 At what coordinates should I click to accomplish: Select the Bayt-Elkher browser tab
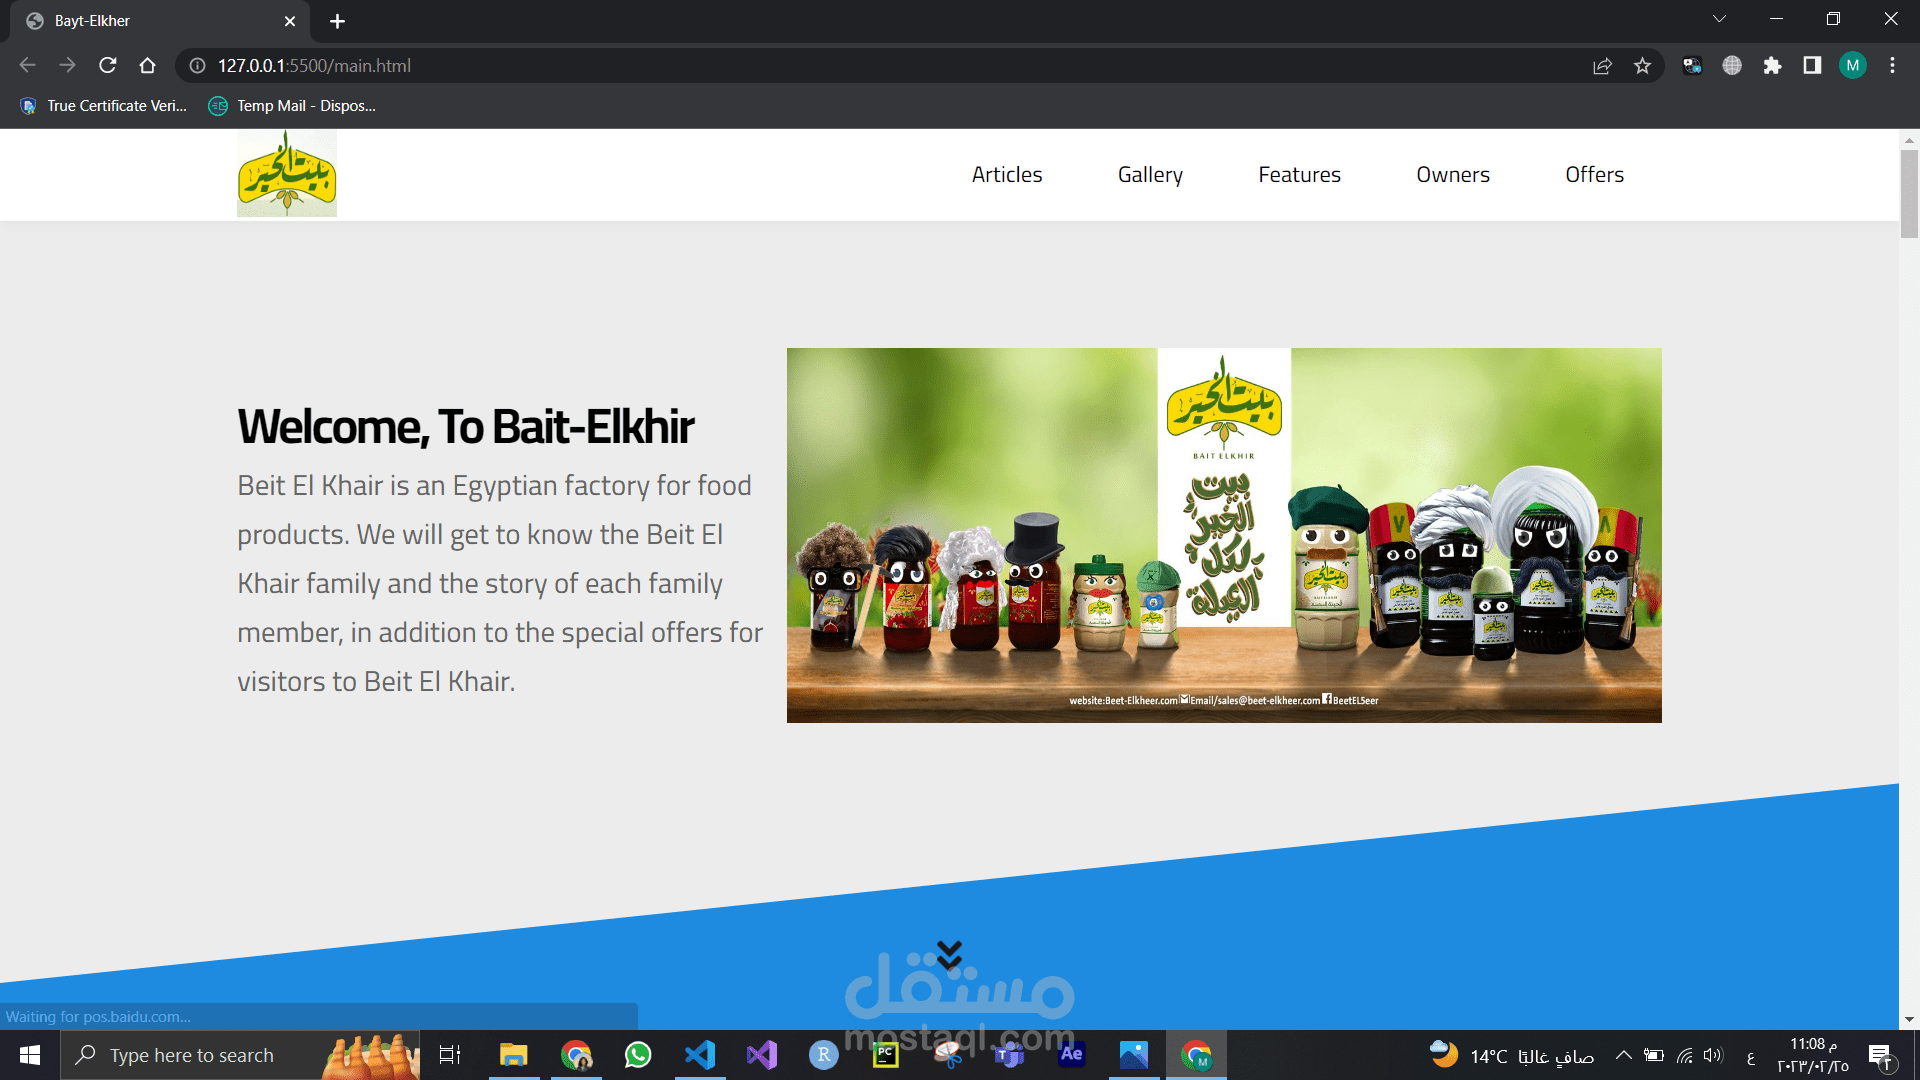[160, 21]
